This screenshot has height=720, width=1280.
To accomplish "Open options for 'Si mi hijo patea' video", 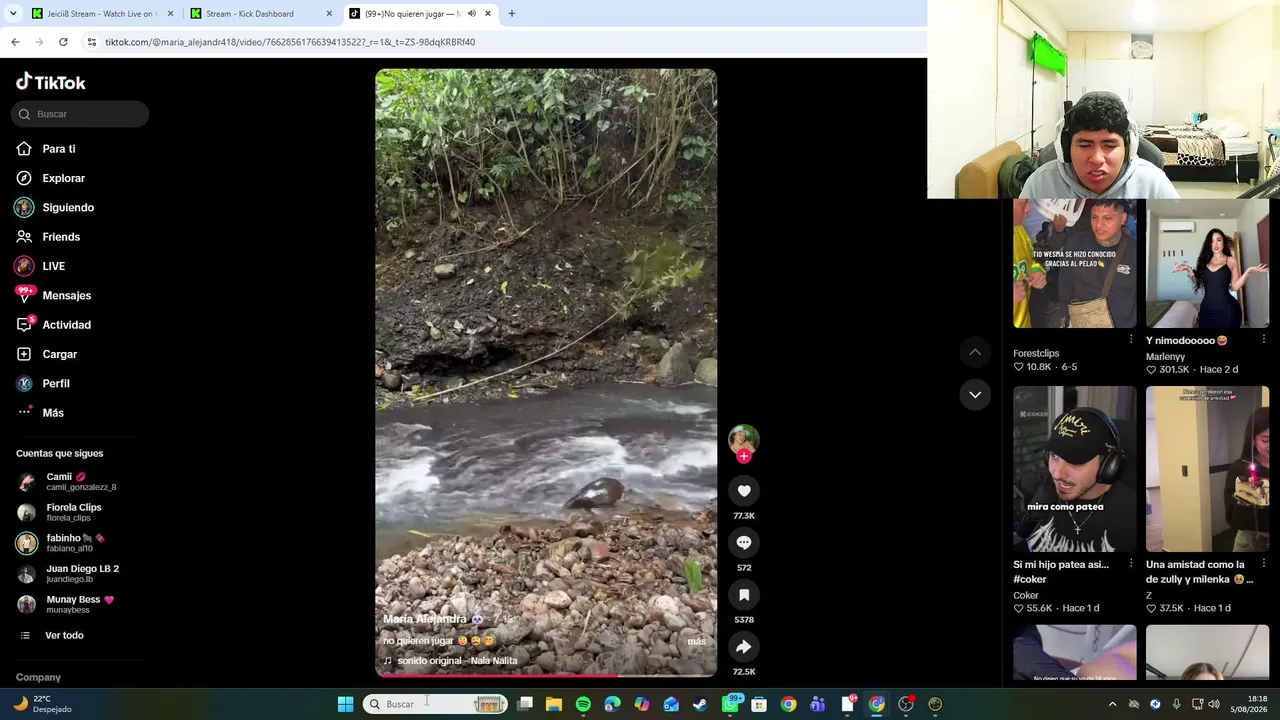I will [x=1131, y=564].
